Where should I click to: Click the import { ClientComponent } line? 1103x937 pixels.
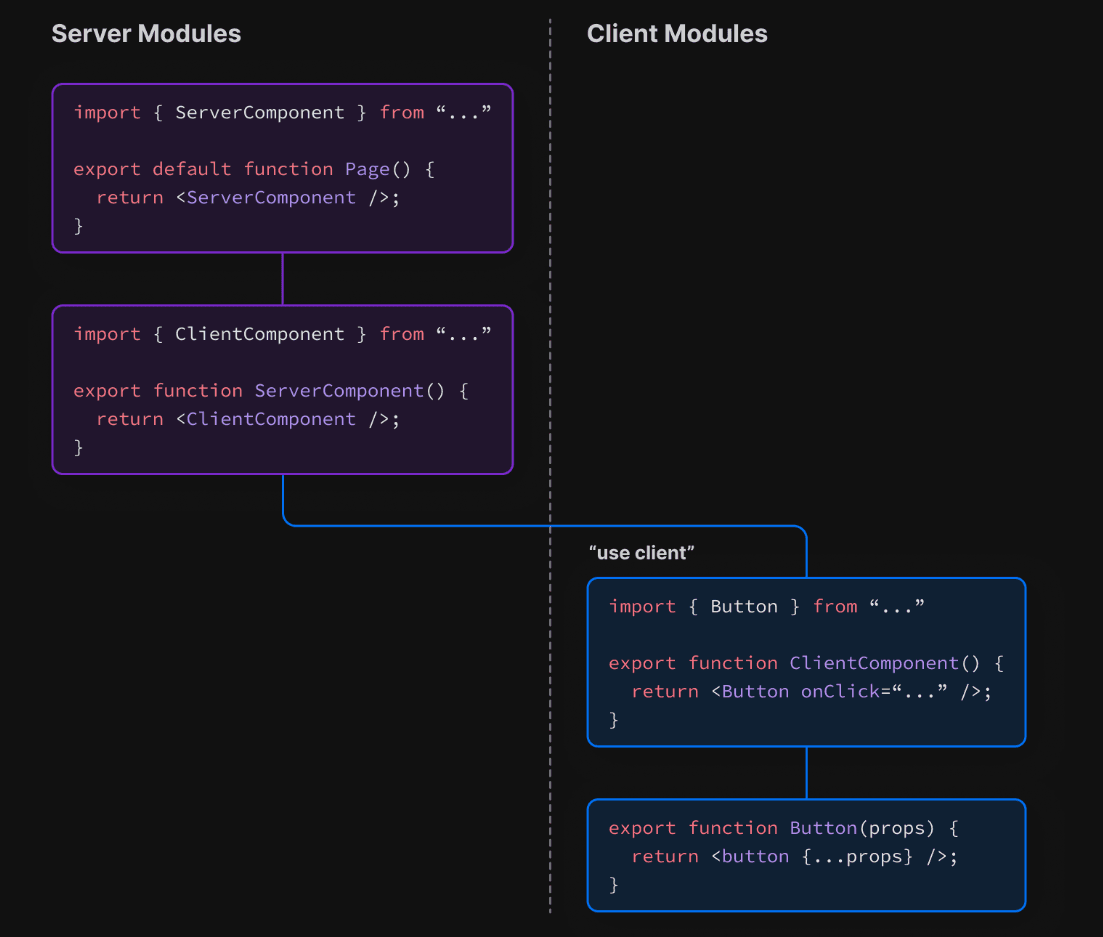283,333
